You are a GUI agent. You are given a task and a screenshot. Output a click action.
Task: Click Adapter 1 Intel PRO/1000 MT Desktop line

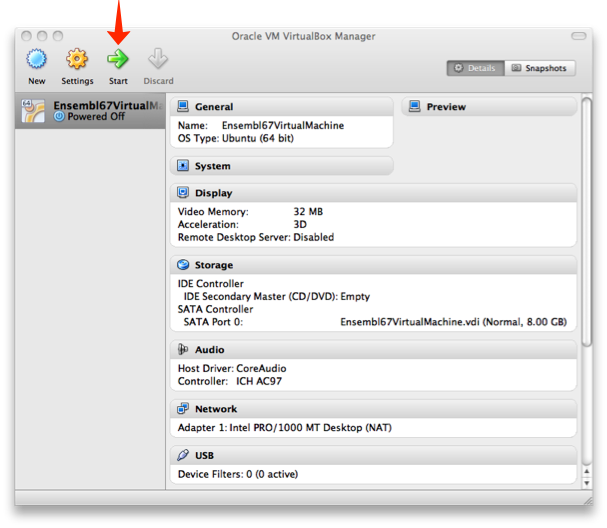285,427
